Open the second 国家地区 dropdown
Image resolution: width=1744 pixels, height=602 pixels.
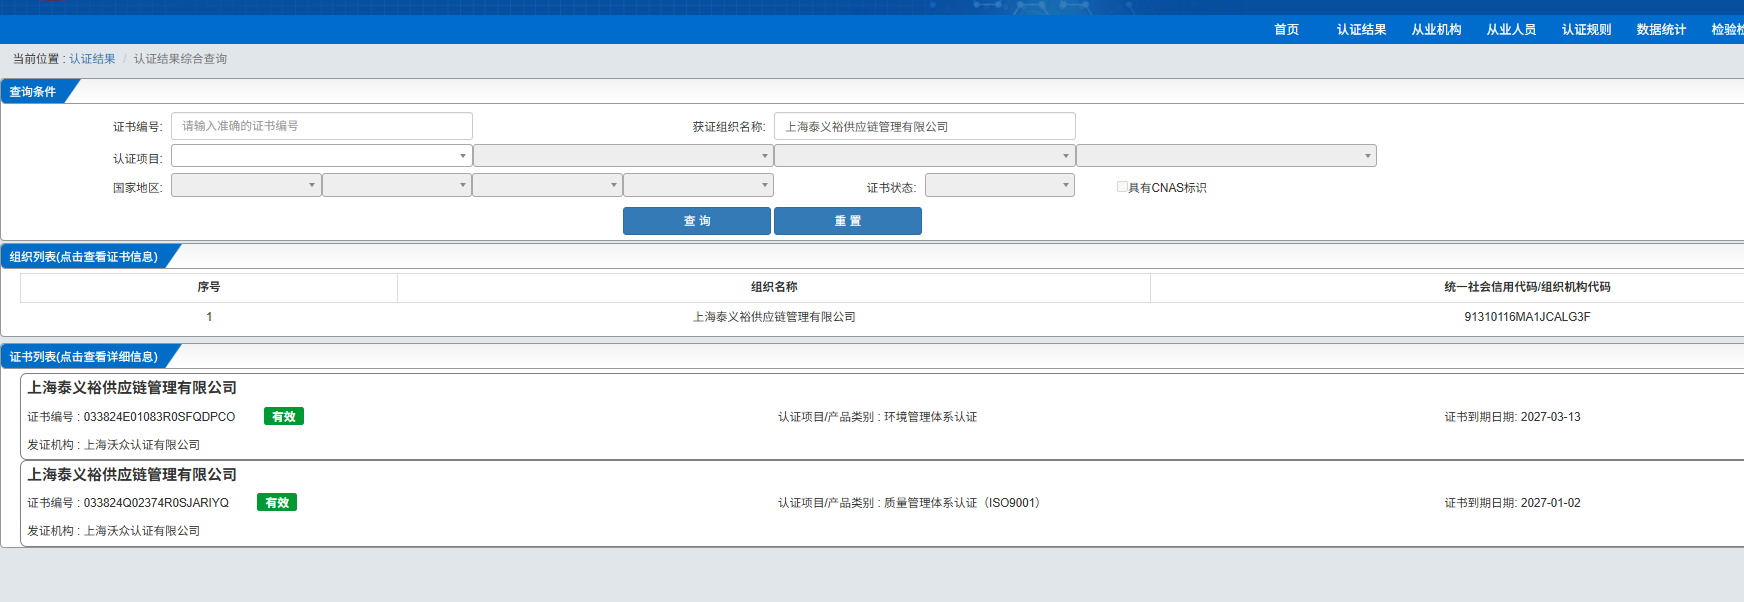point(397,185)
